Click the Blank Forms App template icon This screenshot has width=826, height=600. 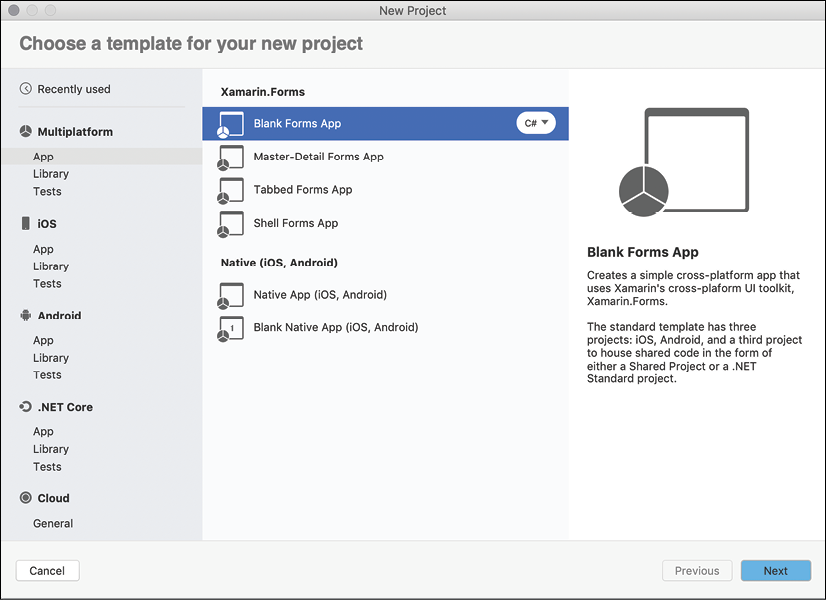click(x=231, y=124)
